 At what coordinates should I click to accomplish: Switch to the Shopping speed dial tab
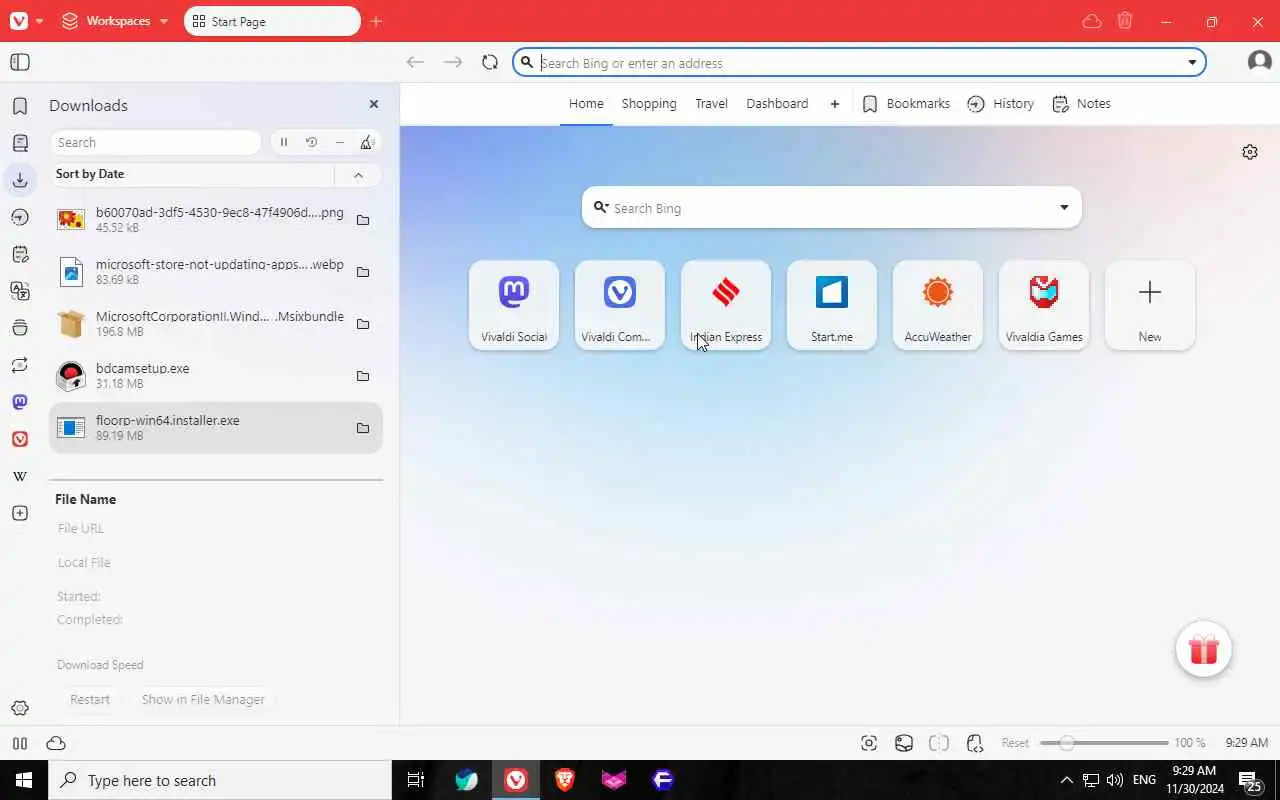point(649,104)
